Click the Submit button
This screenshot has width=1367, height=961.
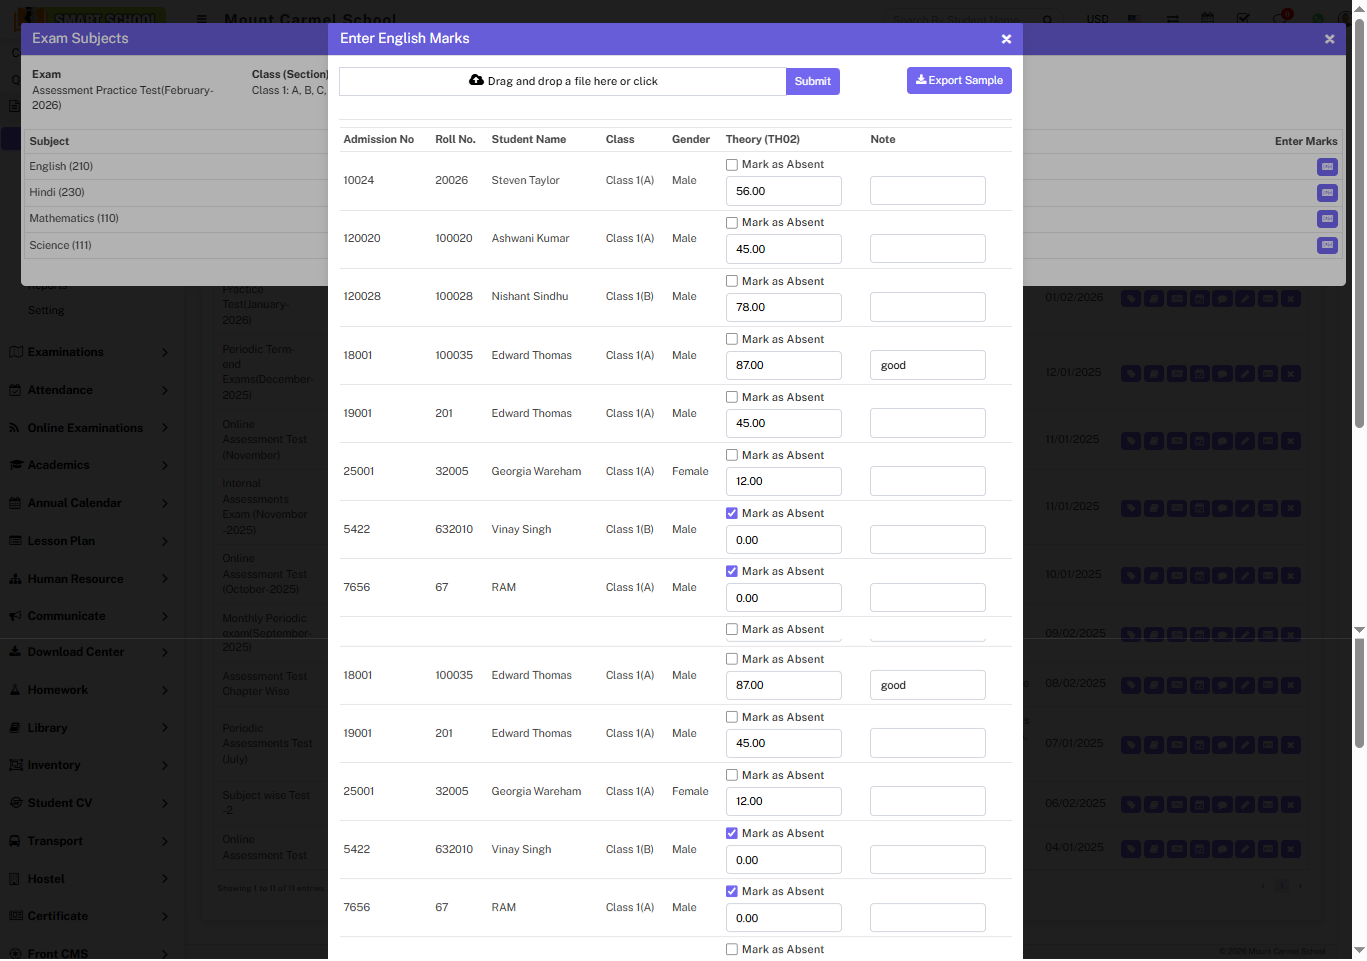812,82
